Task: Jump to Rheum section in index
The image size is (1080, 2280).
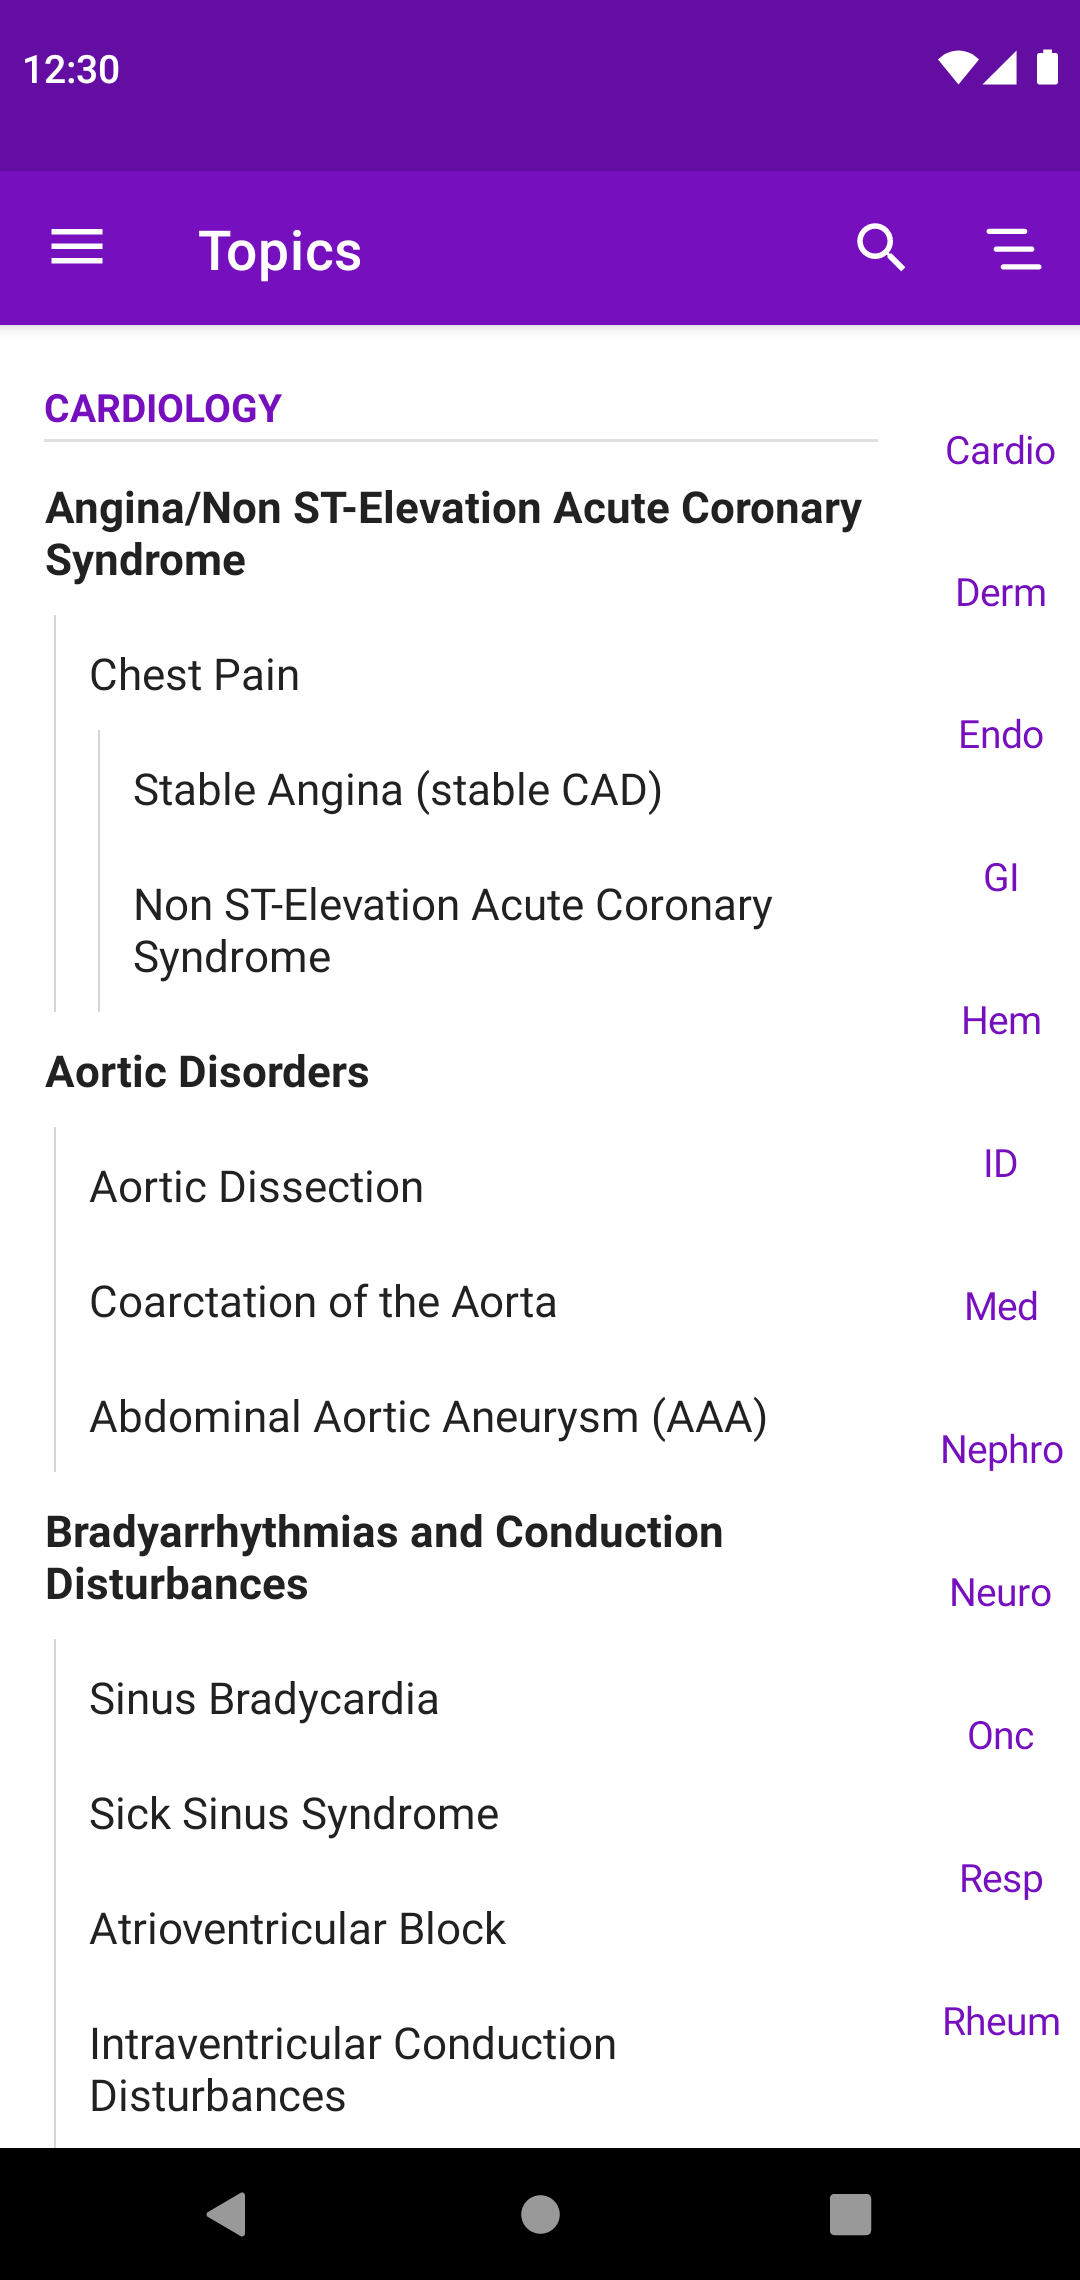Action: click(1000, 2022)
